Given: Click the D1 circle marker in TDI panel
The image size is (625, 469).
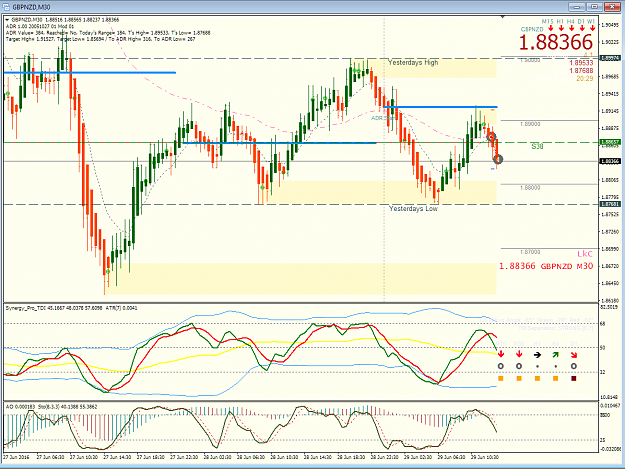Looking at the screenshot, I should point(574,366).
